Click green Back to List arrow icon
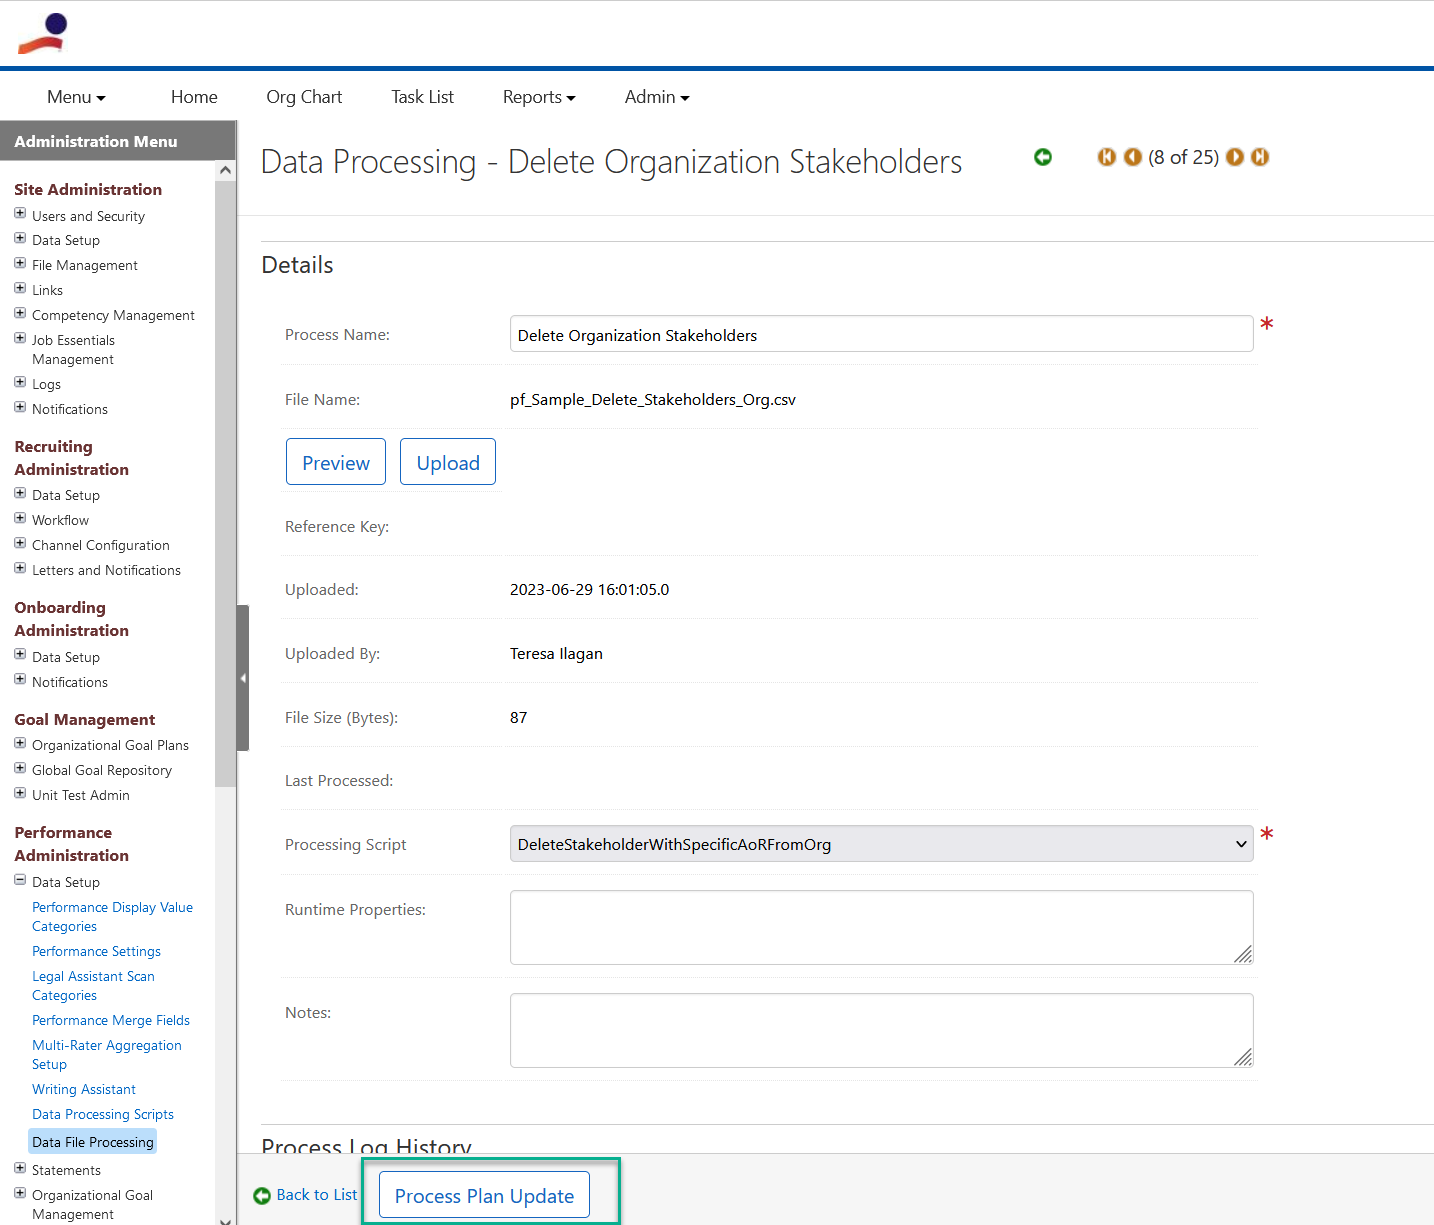 (262, 1196)
